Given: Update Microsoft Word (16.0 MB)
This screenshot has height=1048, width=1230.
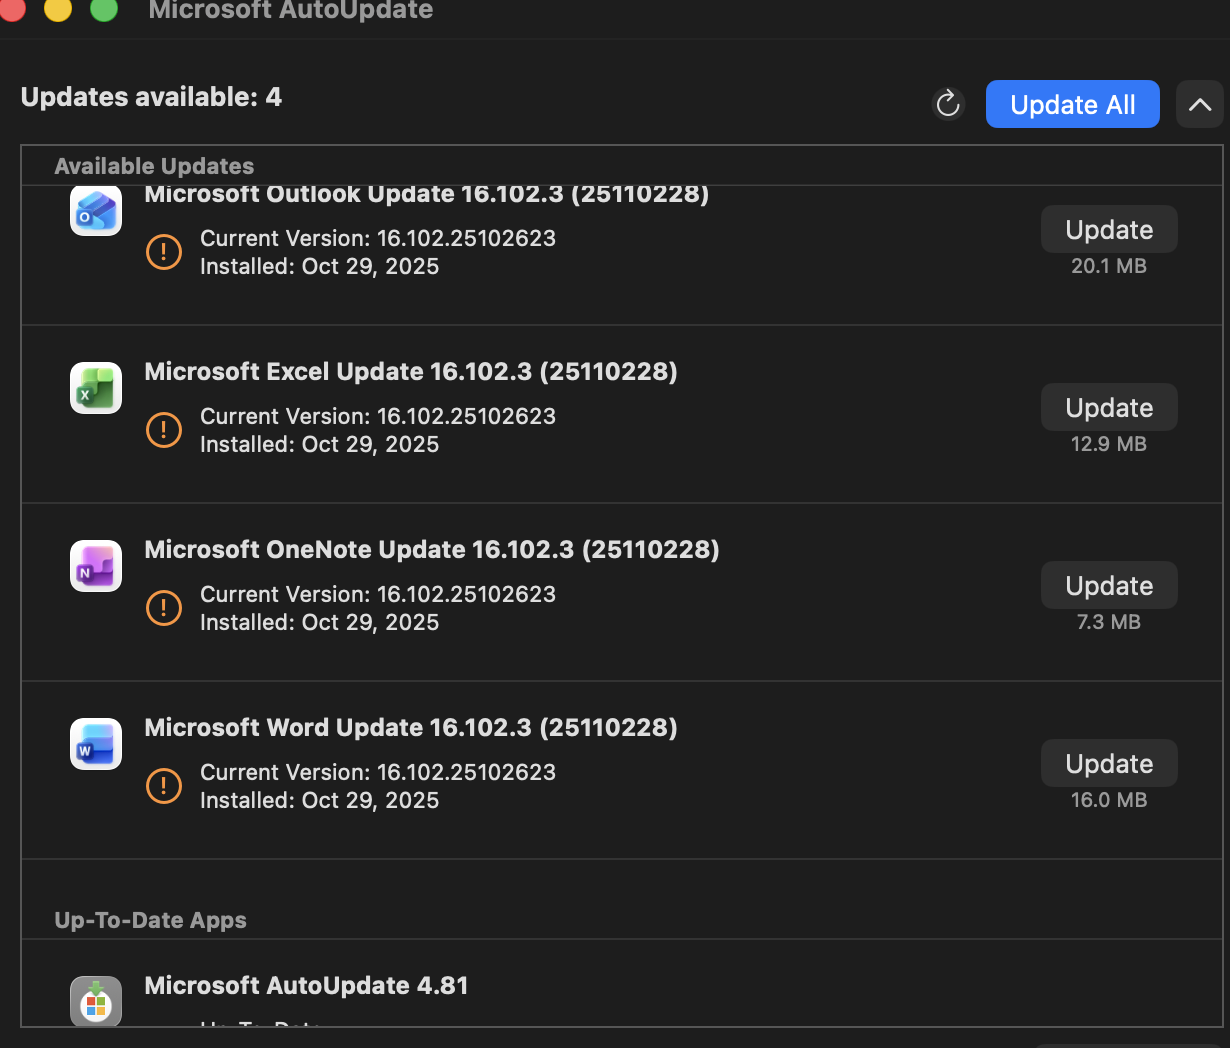Looking at the screenshot, I should point(1109,764).
